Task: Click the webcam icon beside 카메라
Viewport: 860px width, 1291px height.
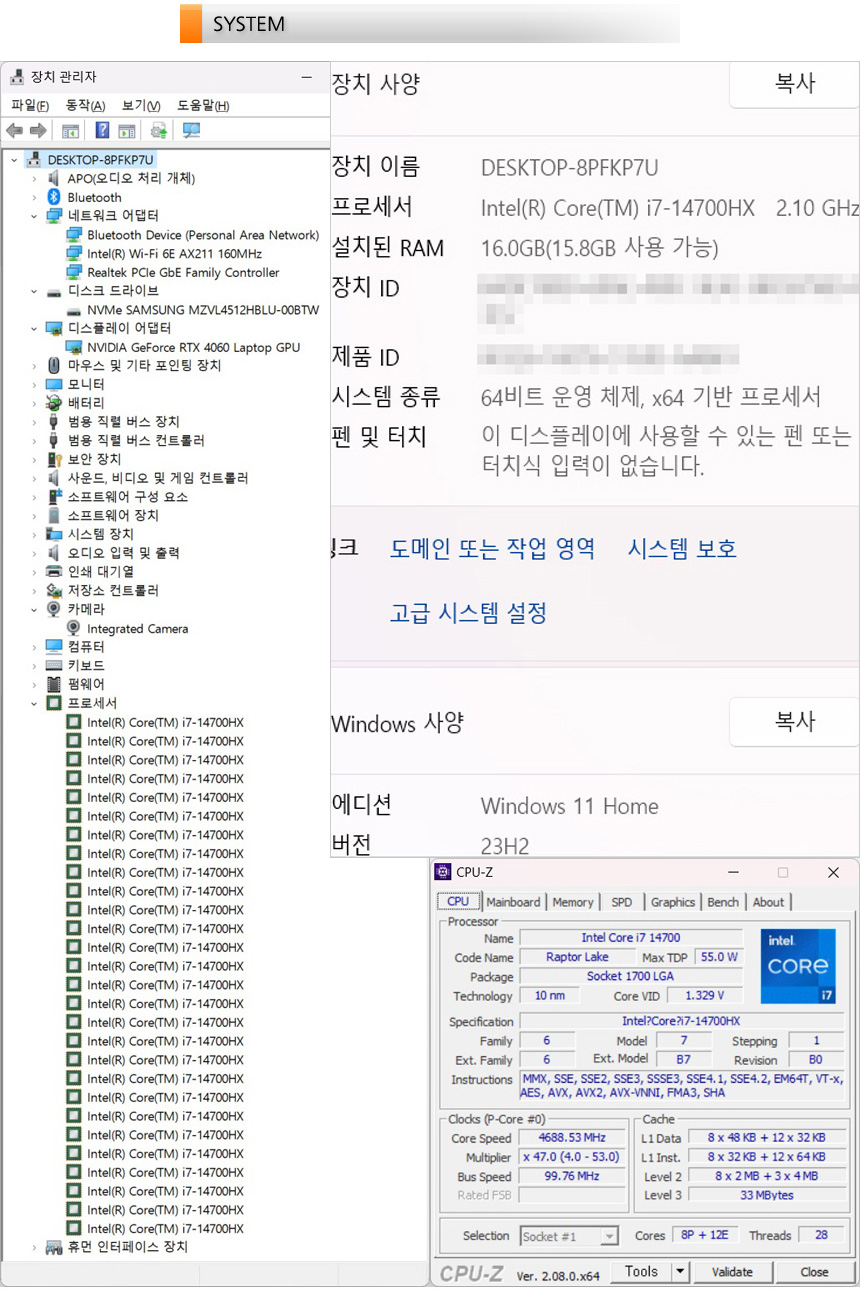Action: [x=54, y=609]
